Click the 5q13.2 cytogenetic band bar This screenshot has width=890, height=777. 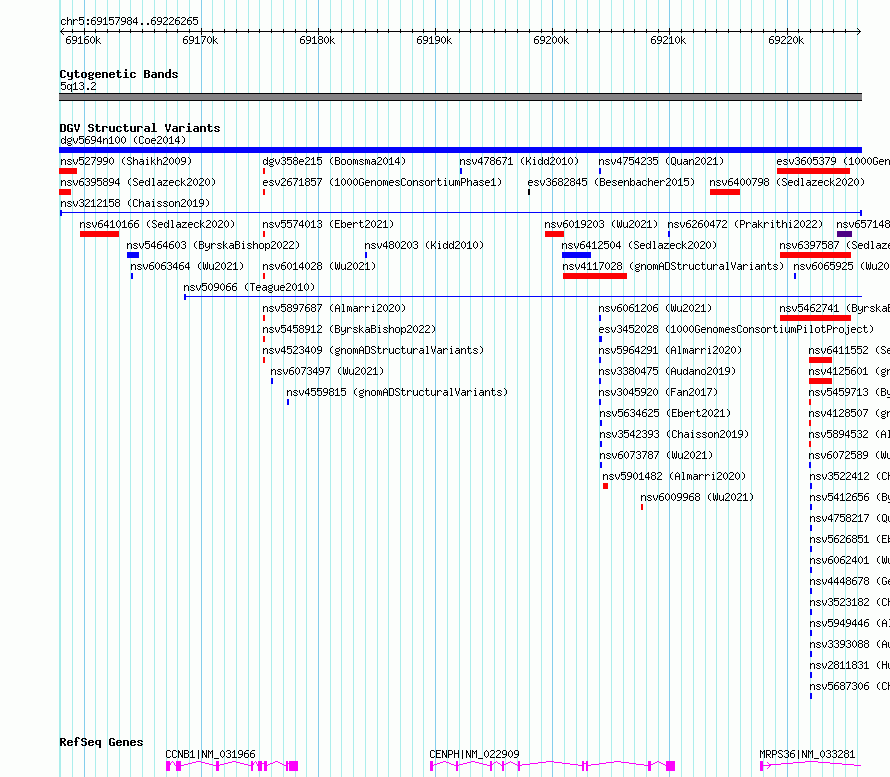point(460,97)
